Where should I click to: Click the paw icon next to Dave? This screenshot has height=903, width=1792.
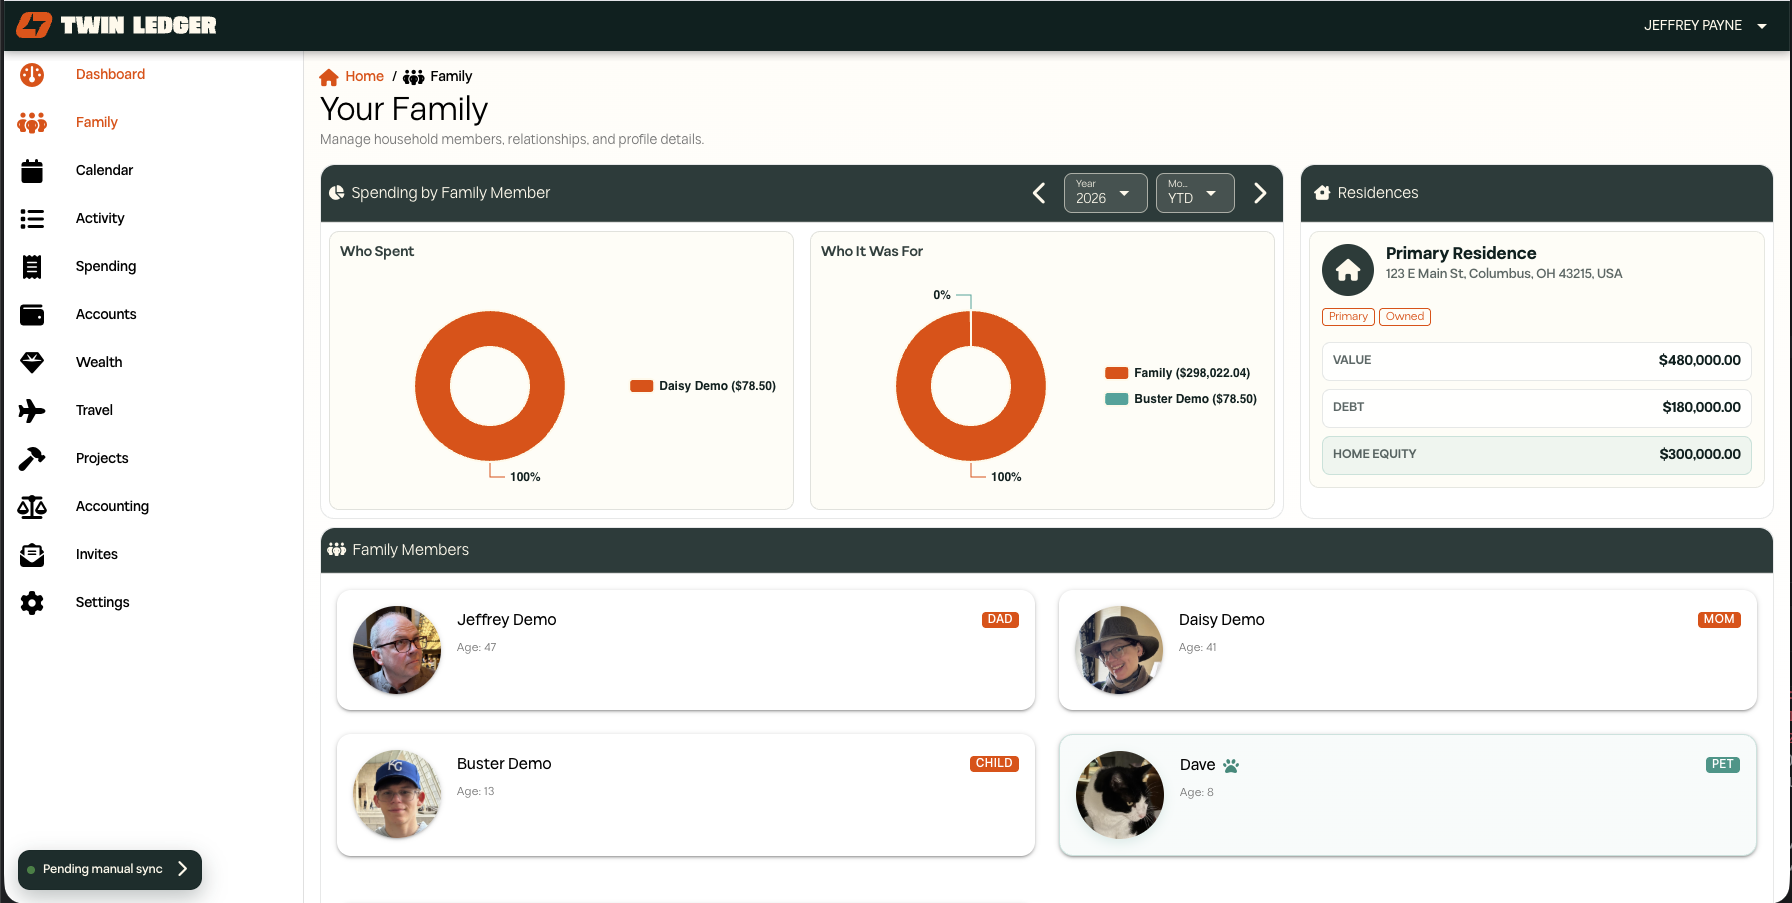coord(1231,766)
